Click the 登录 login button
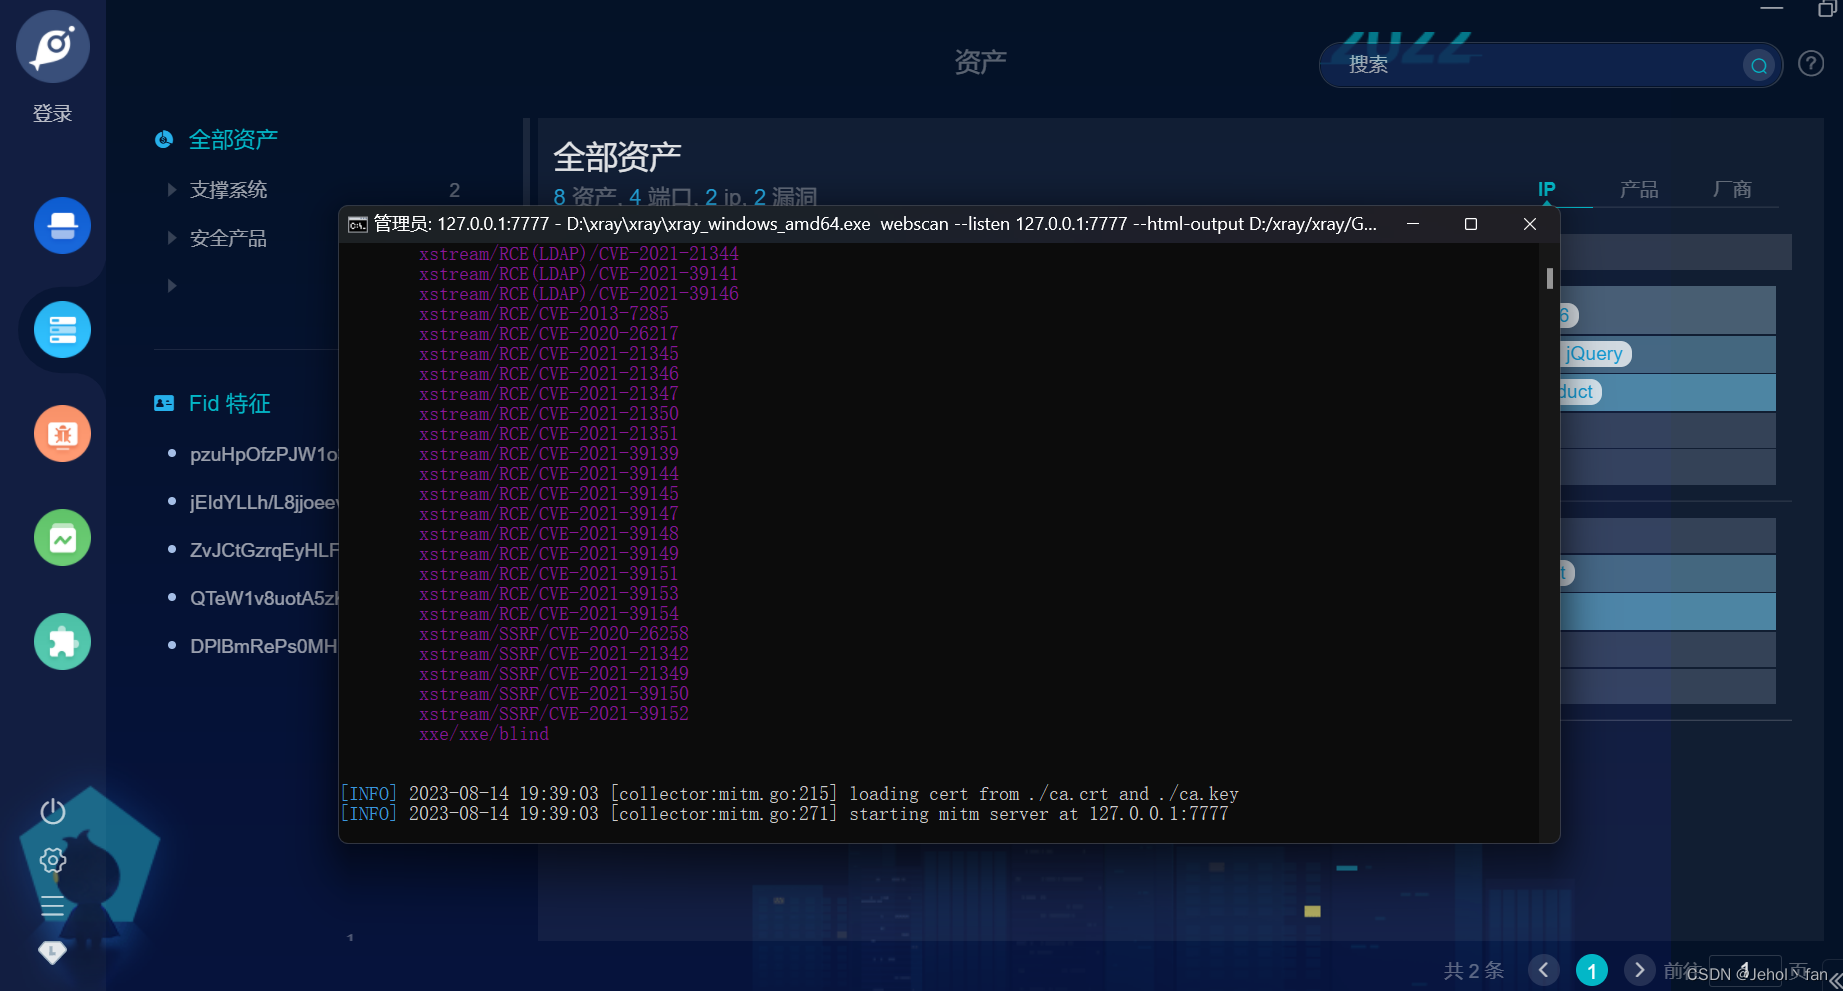 51,113
